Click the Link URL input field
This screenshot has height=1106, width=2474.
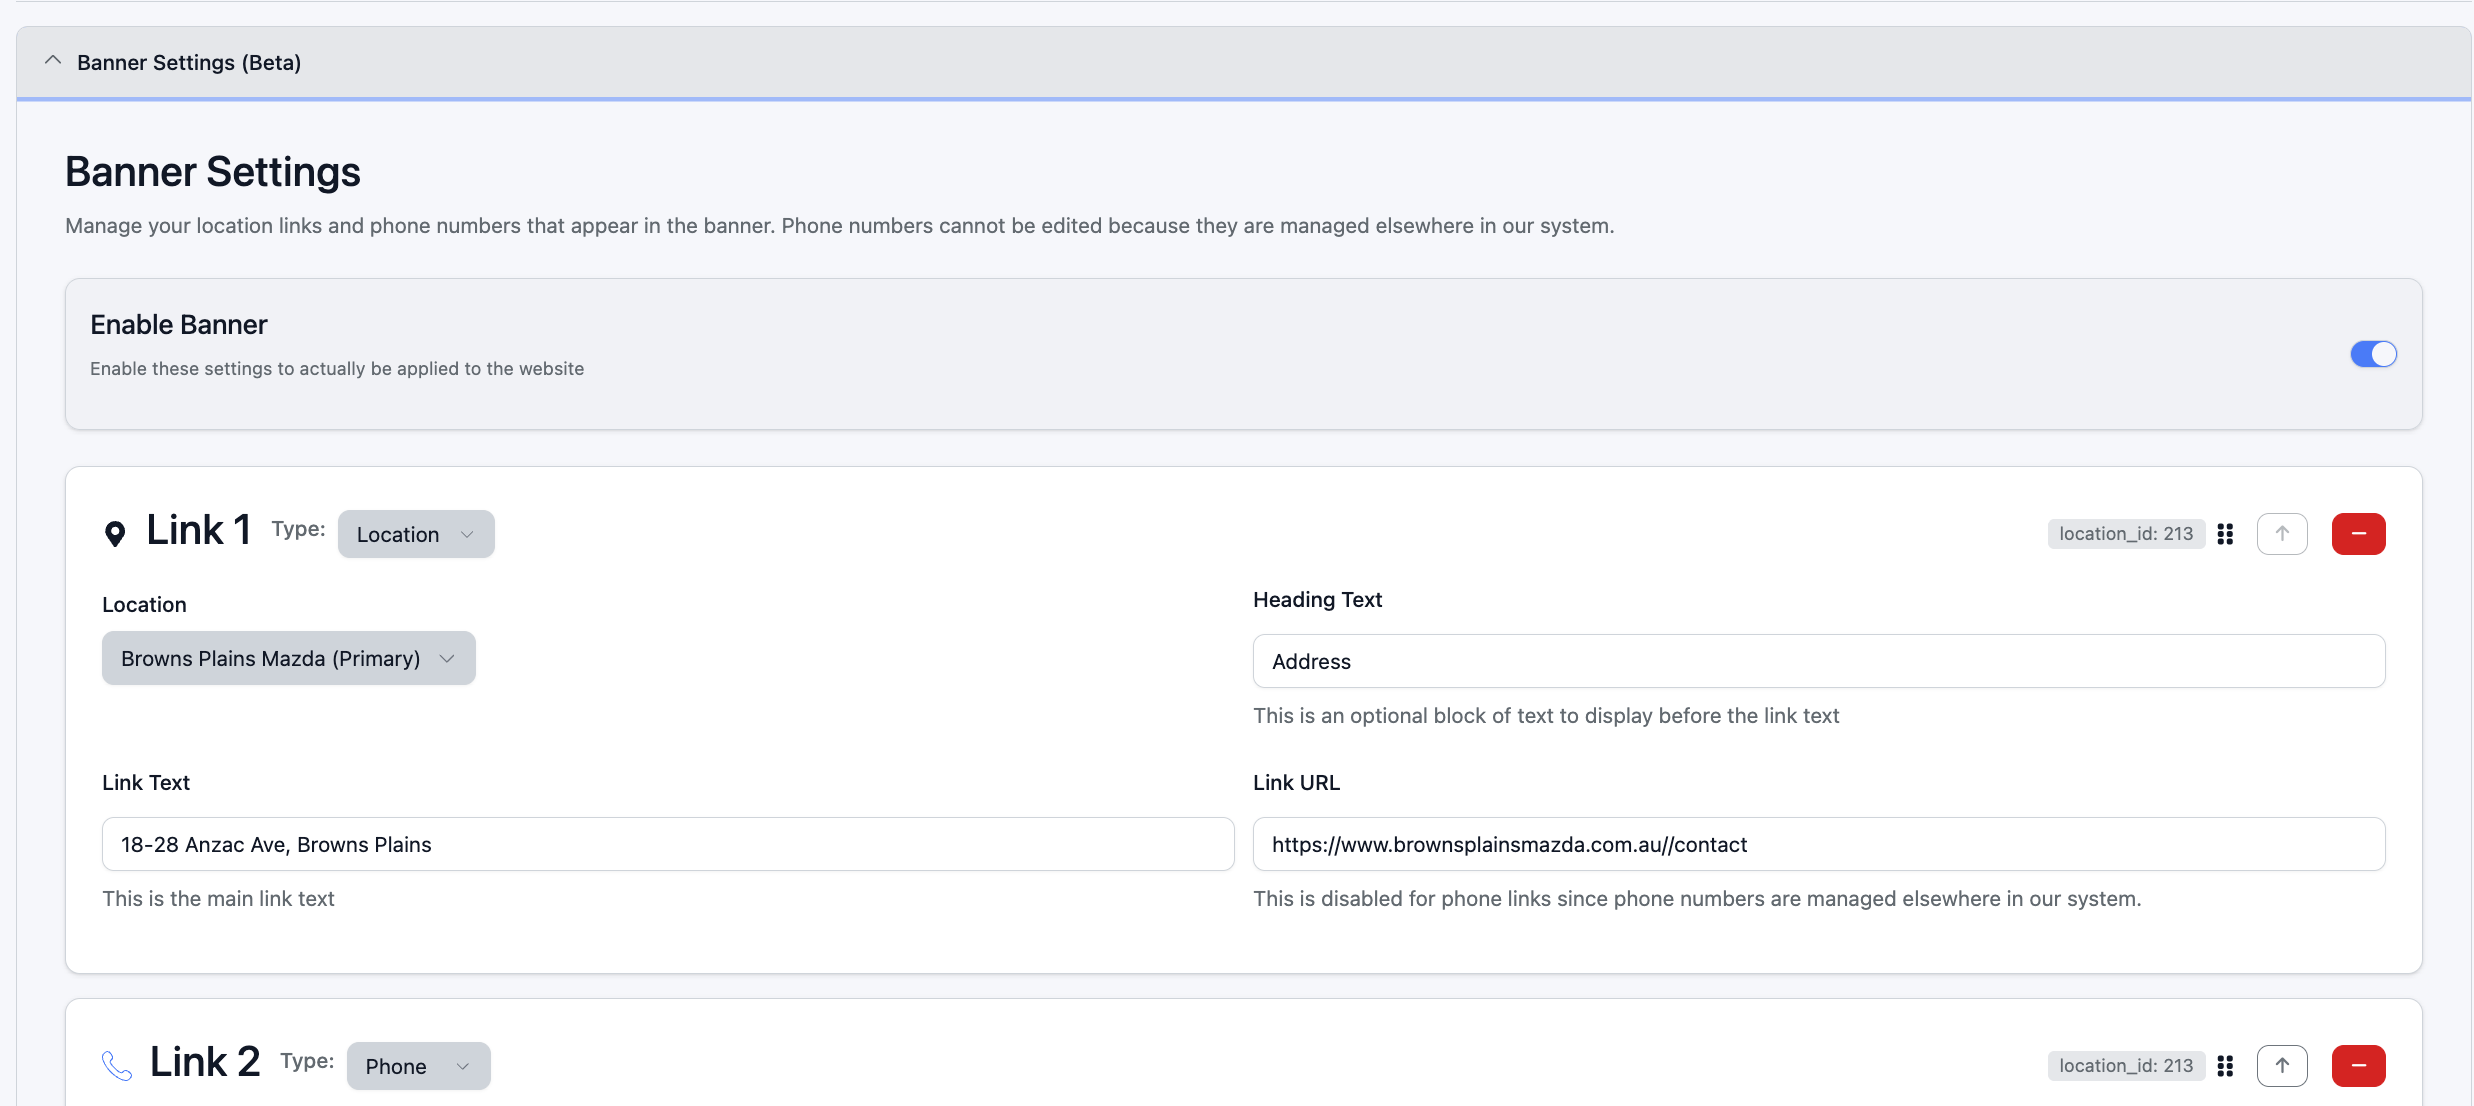click(x=1818, y=844)
